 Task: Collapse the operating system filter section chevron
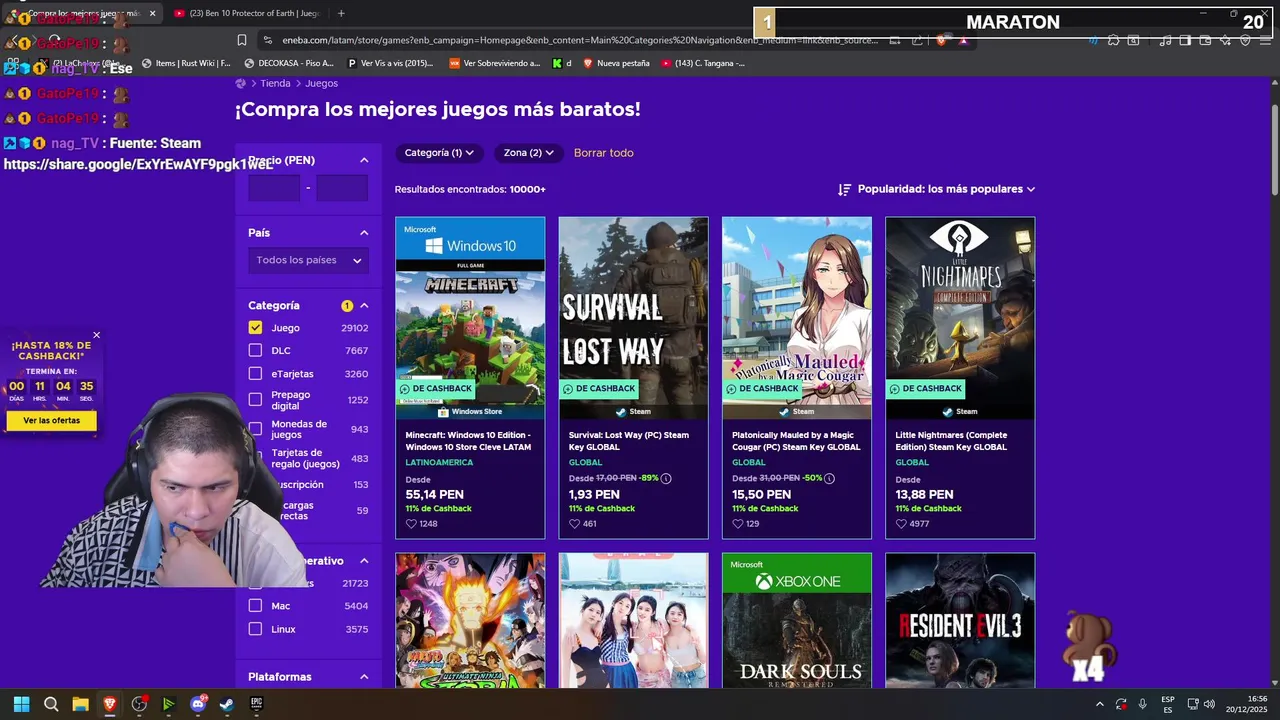point(364,561)
